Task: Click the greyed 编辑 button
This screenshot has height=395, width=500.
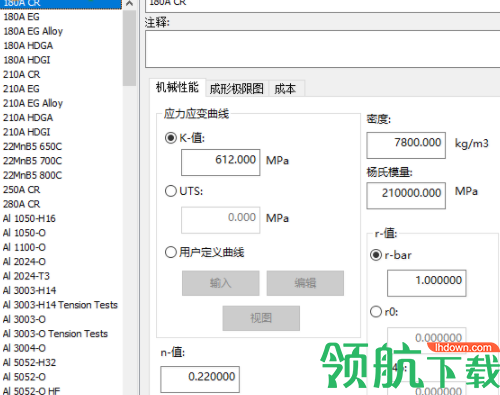Action: pos(305,283)
